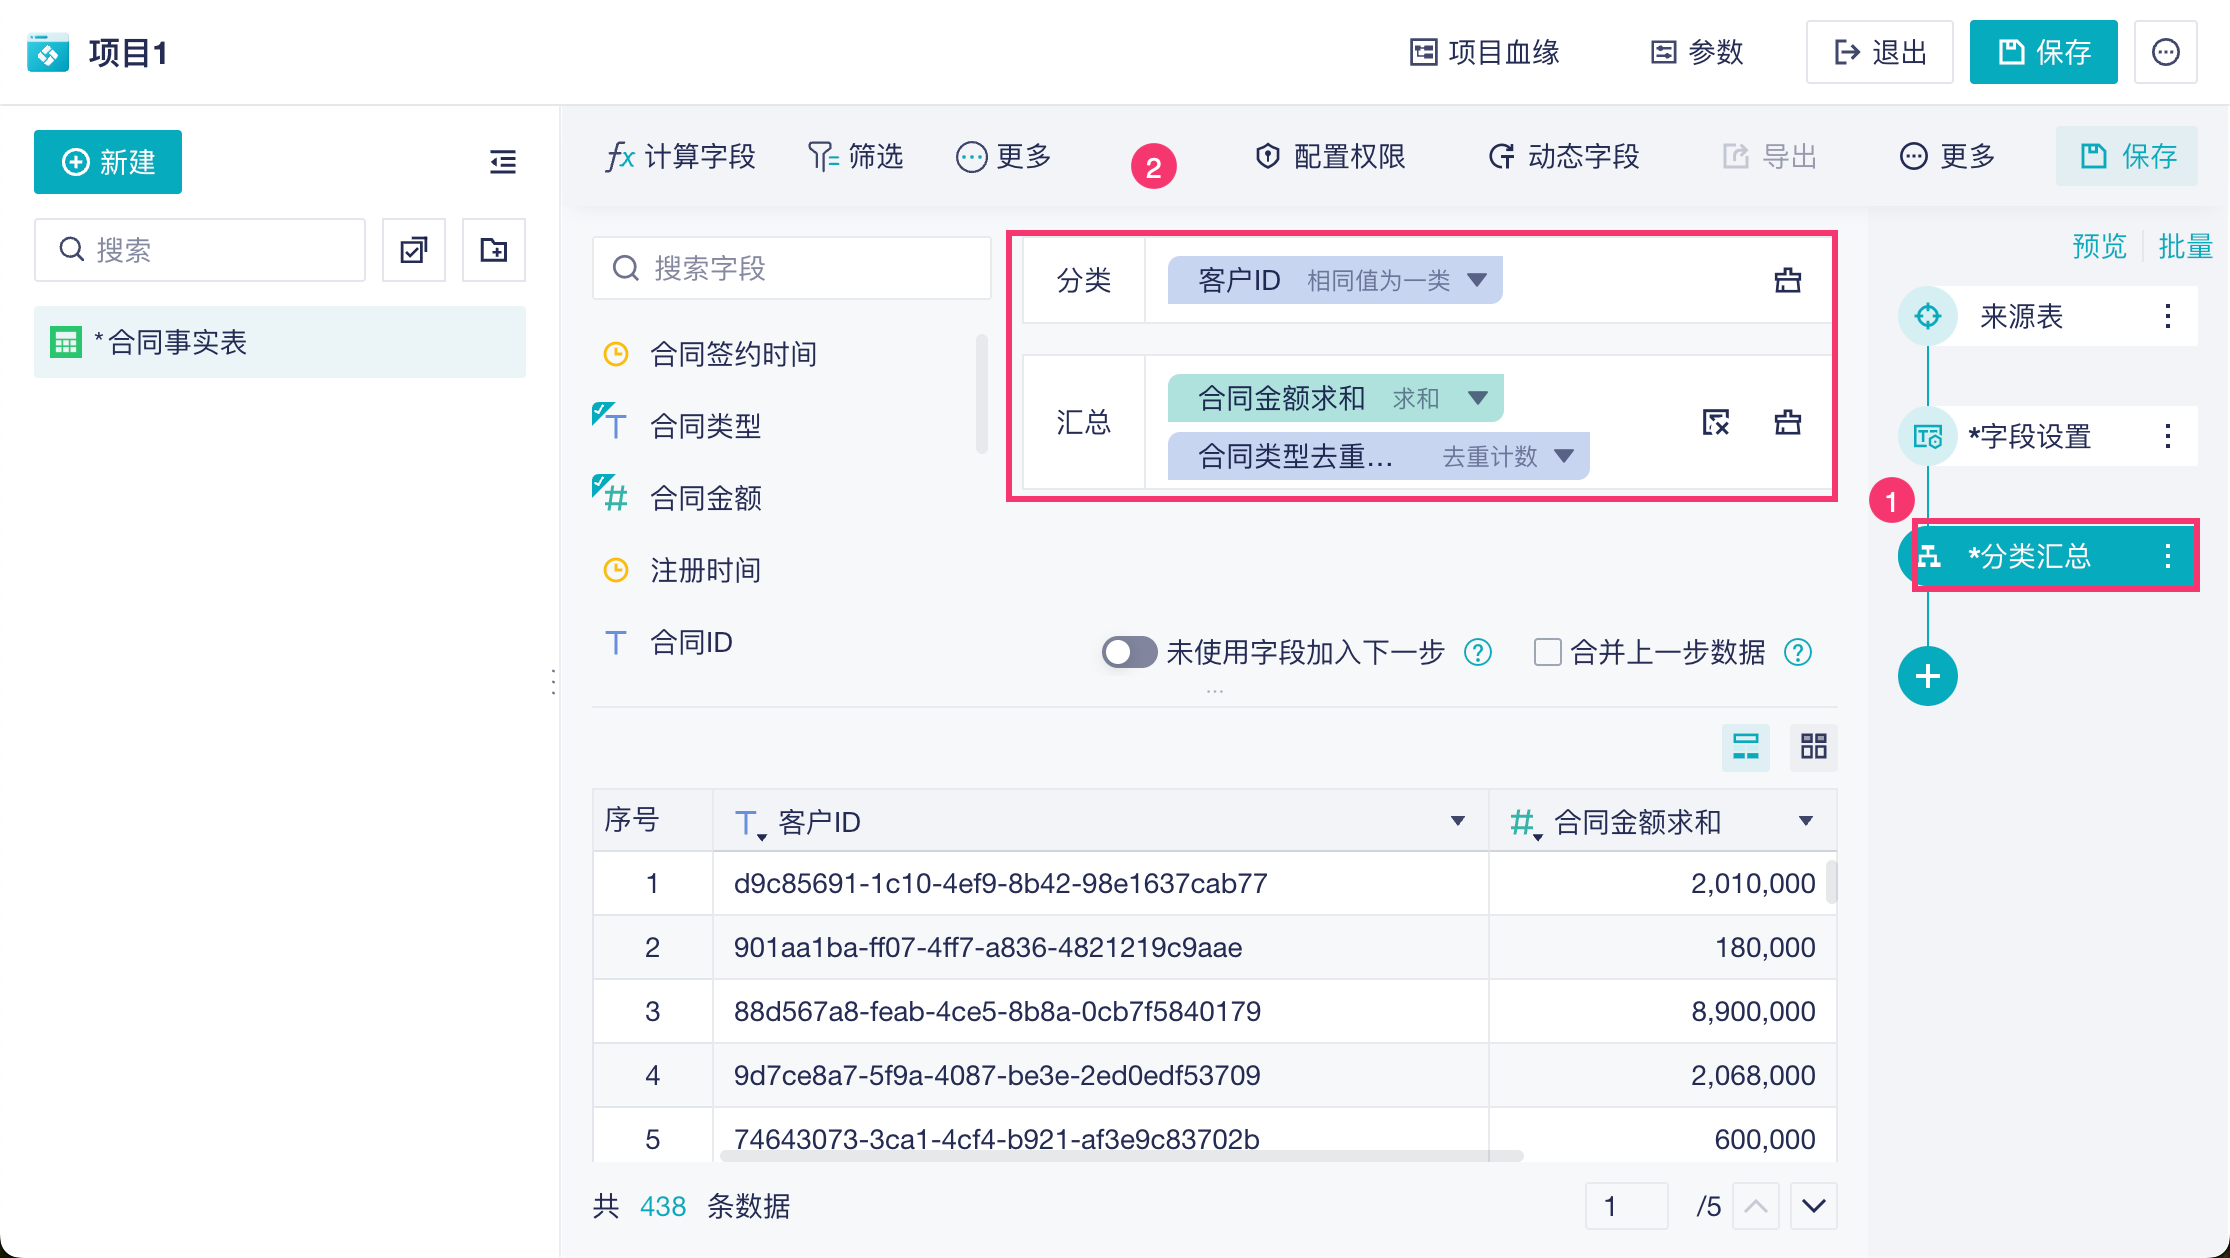
Task: Toggle 未使用字段加入下一步 switch
Action: pyautogui.click(x=1129, y=653)
